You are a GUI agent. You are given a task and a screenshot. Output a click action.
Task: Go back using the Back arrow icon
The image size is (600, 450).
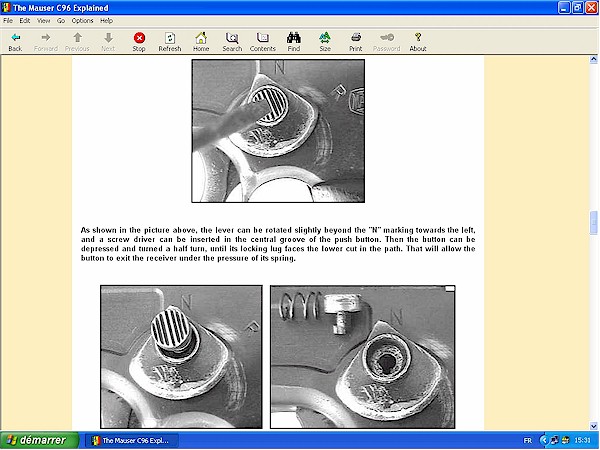15,38
